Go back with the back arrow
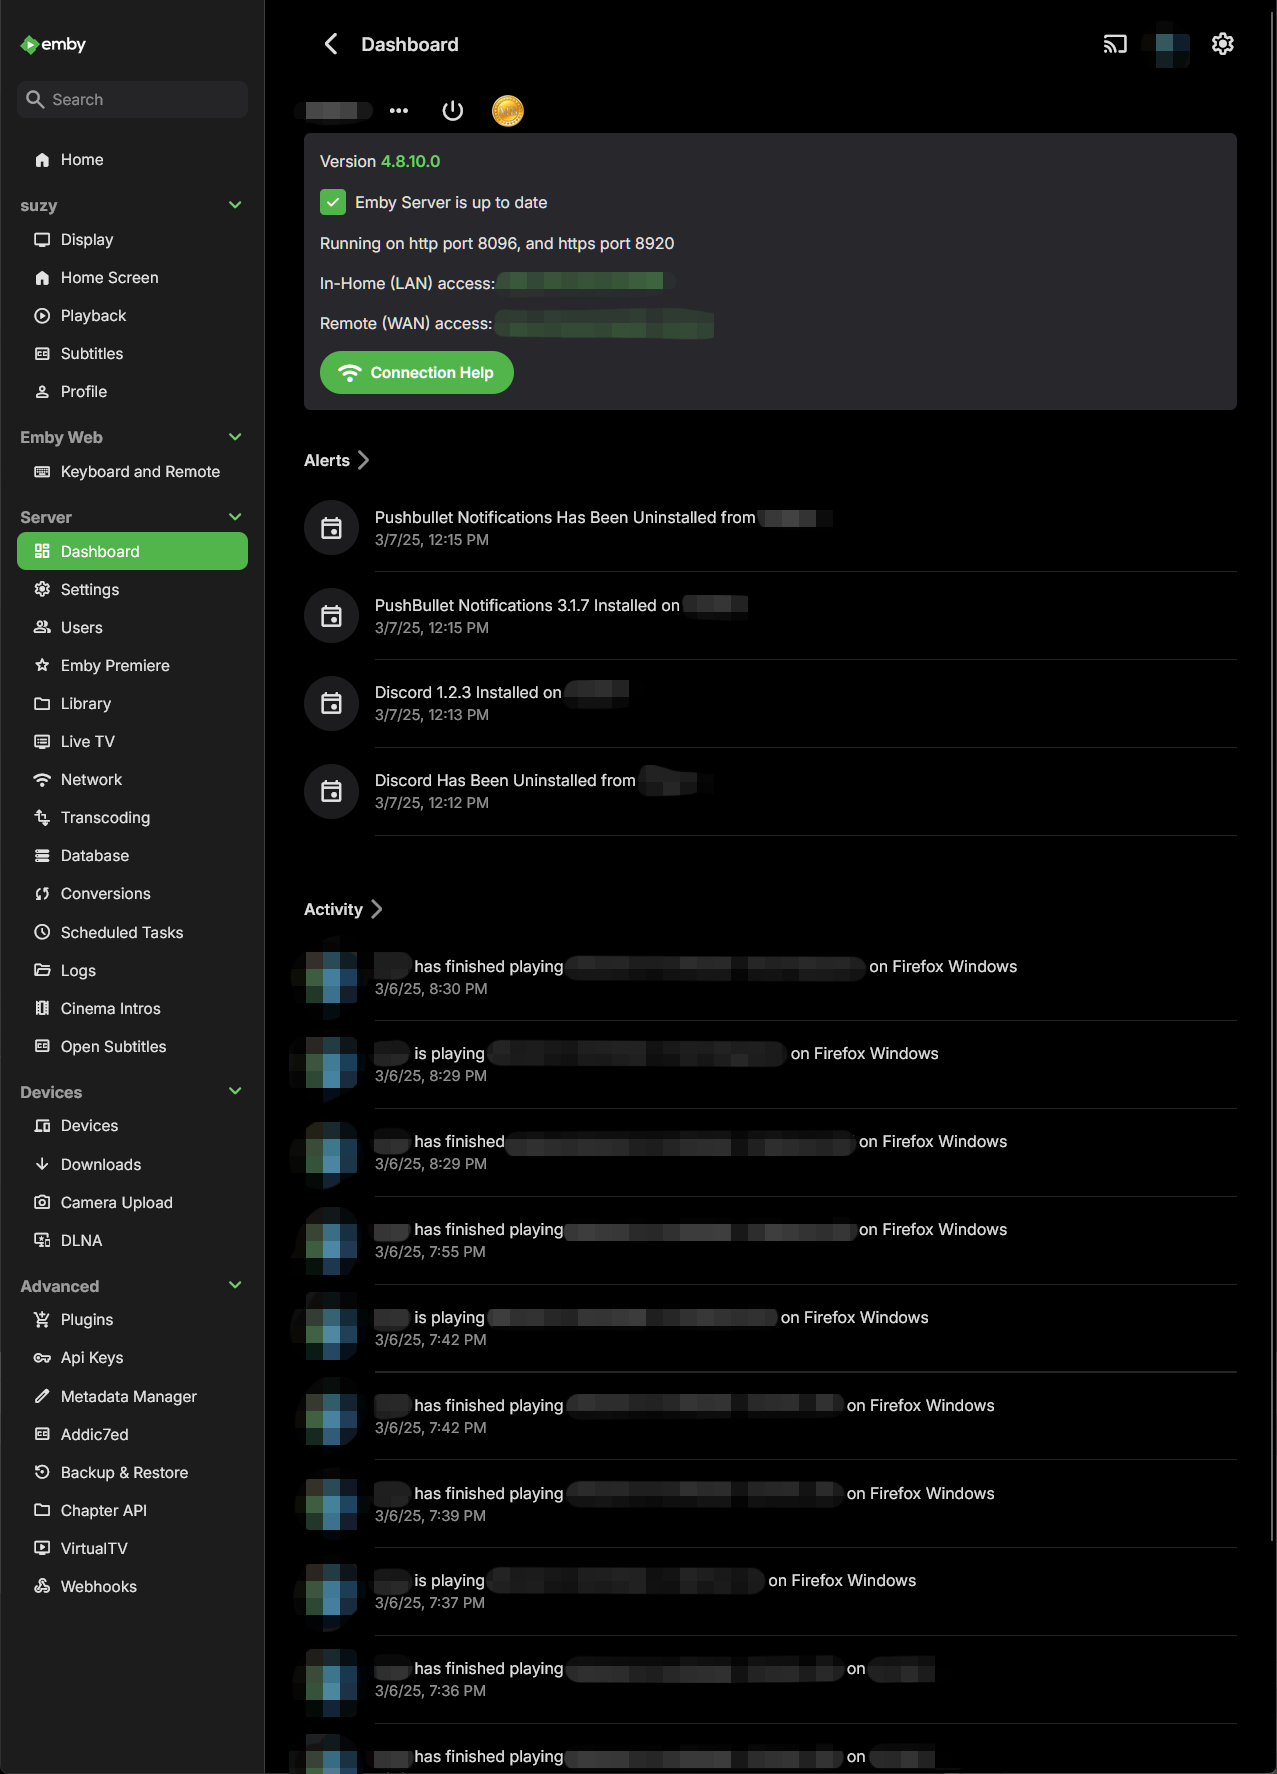 click(x=331, y=44)
